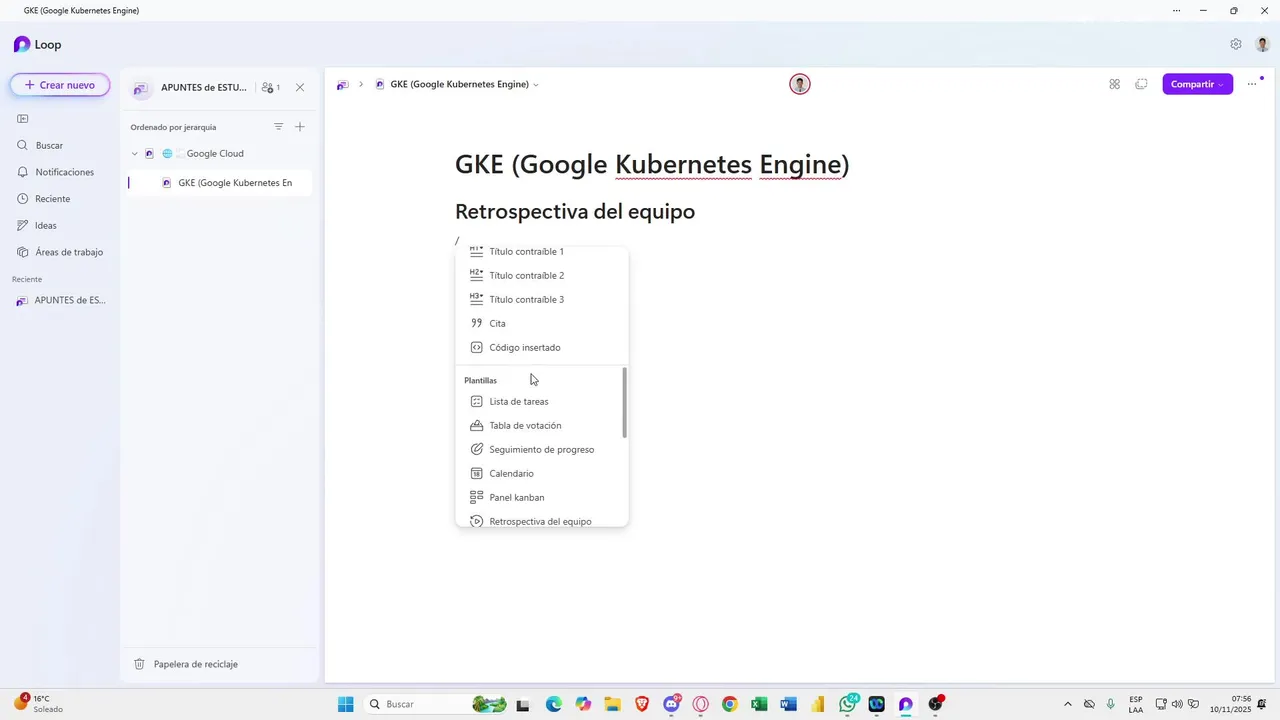This screenshot has width=1280, height=720.
Task: Click workspace icon in breadcrumb
Action: (x=342, y=85)
